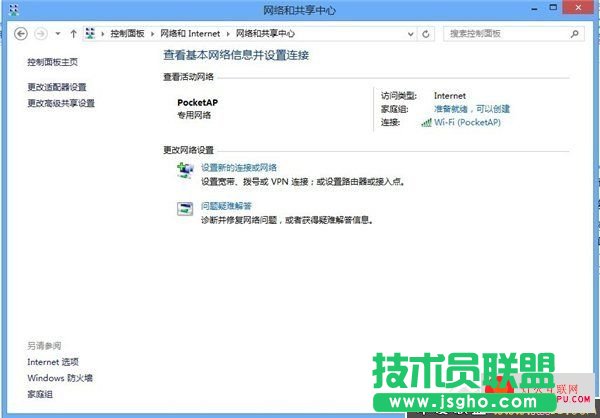Click the new connection setup icon

click(x=186, y=171)
